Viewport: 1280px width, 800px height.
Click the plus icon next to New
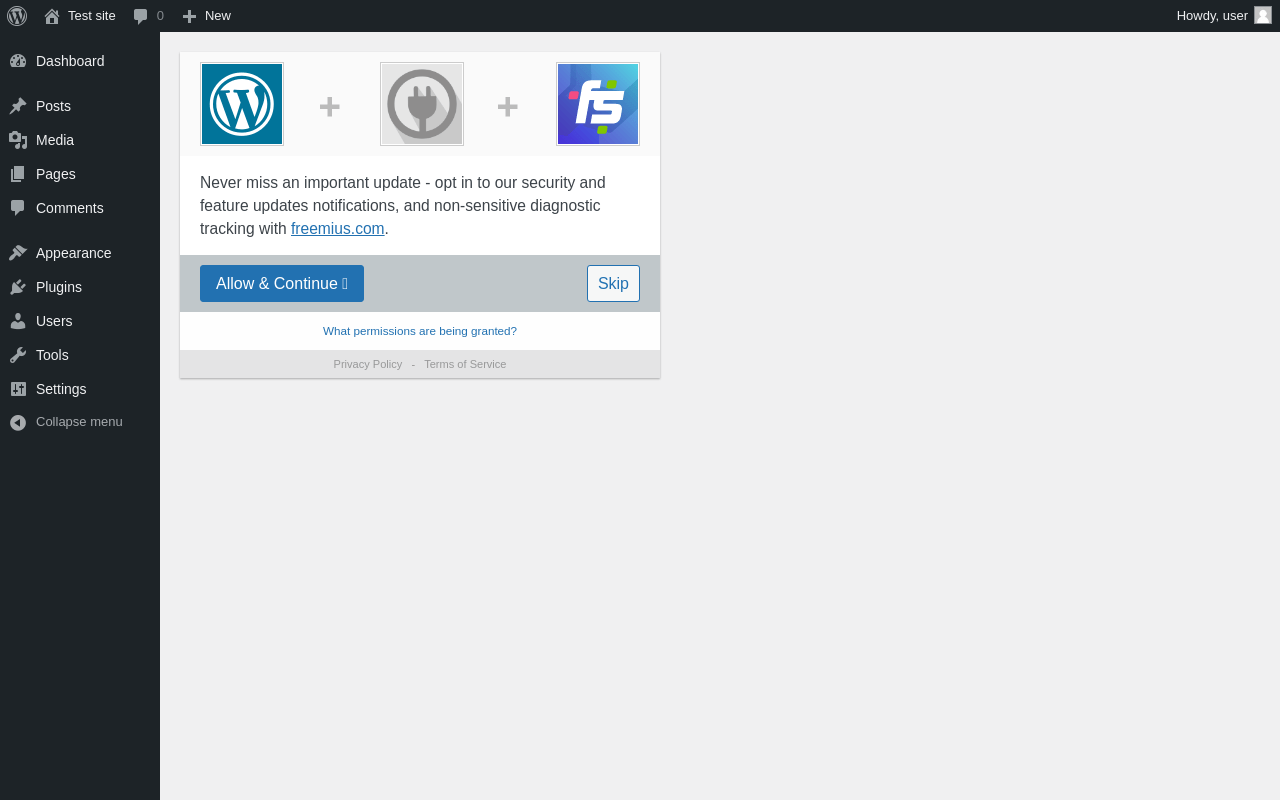tap(189, 16)
